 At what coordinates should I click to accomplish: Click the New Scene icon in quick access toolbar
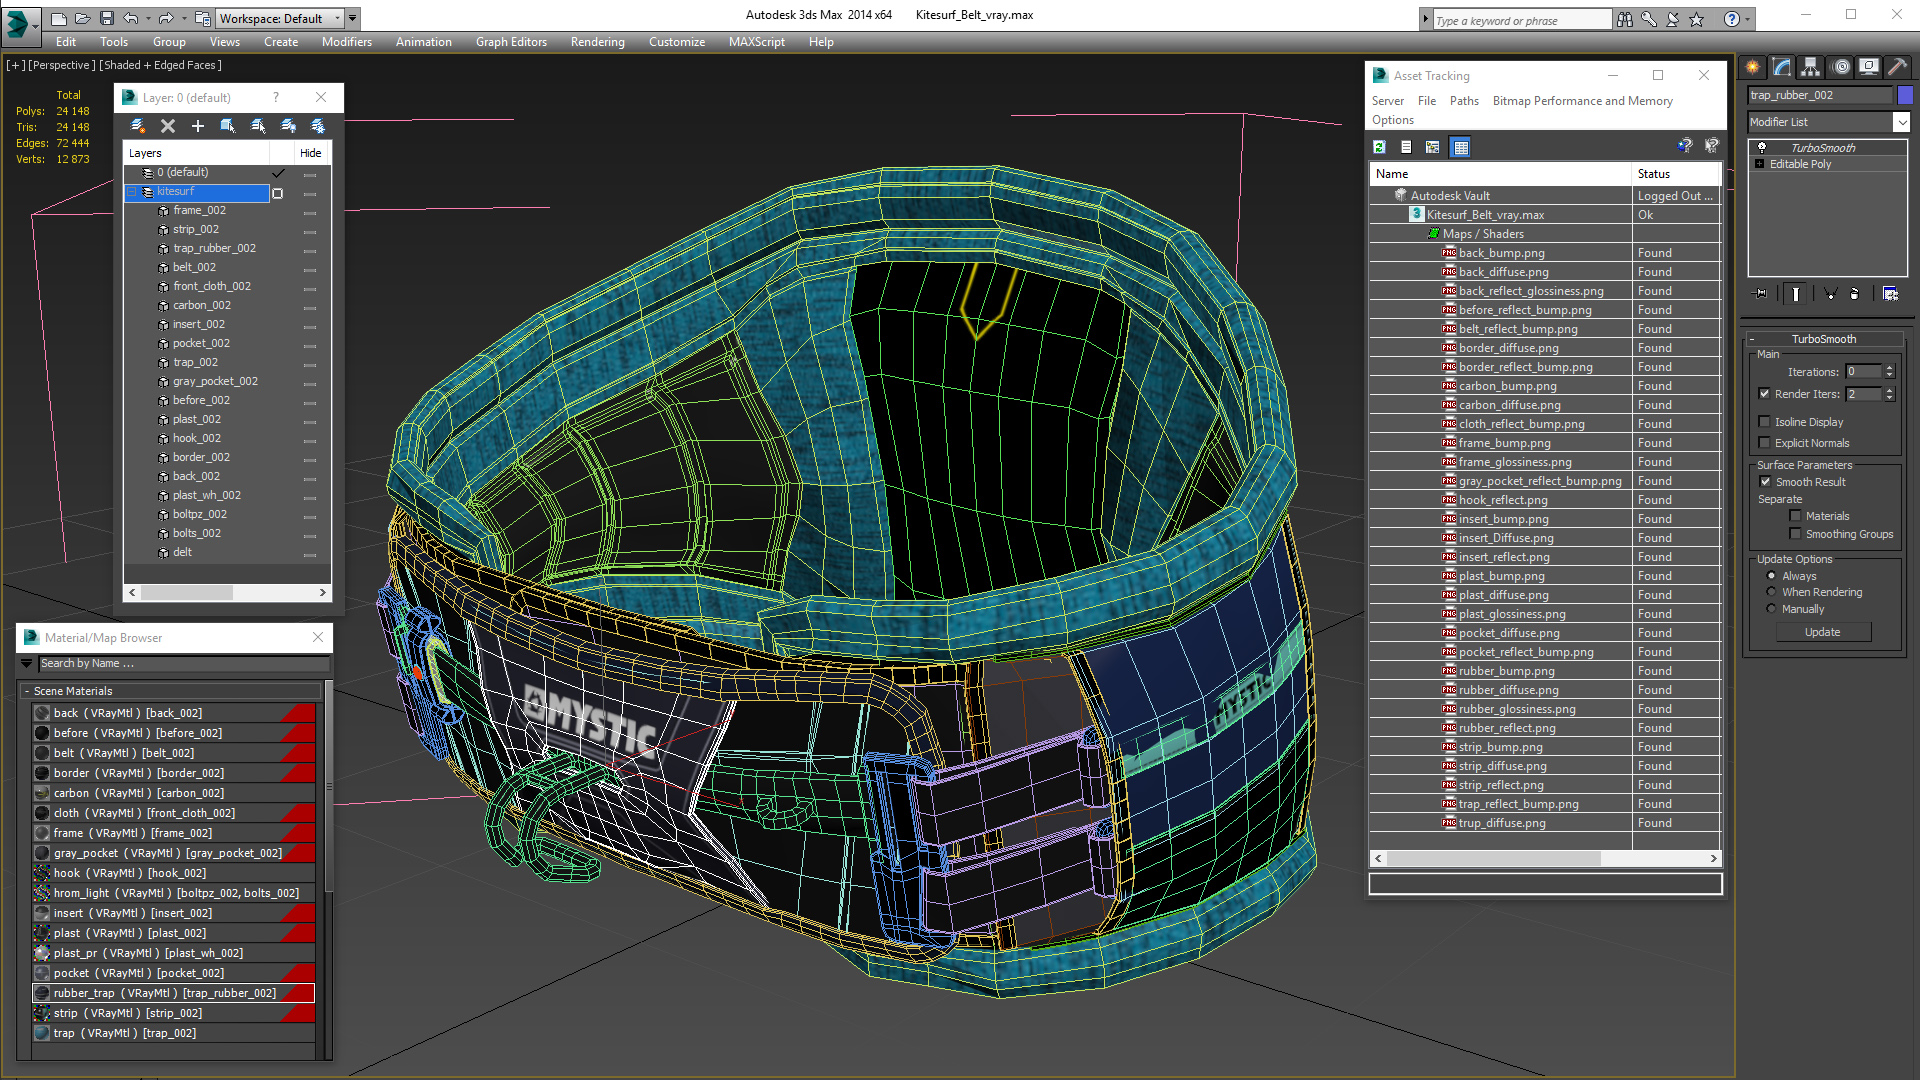pyautogui.click(x=59, y=18)
